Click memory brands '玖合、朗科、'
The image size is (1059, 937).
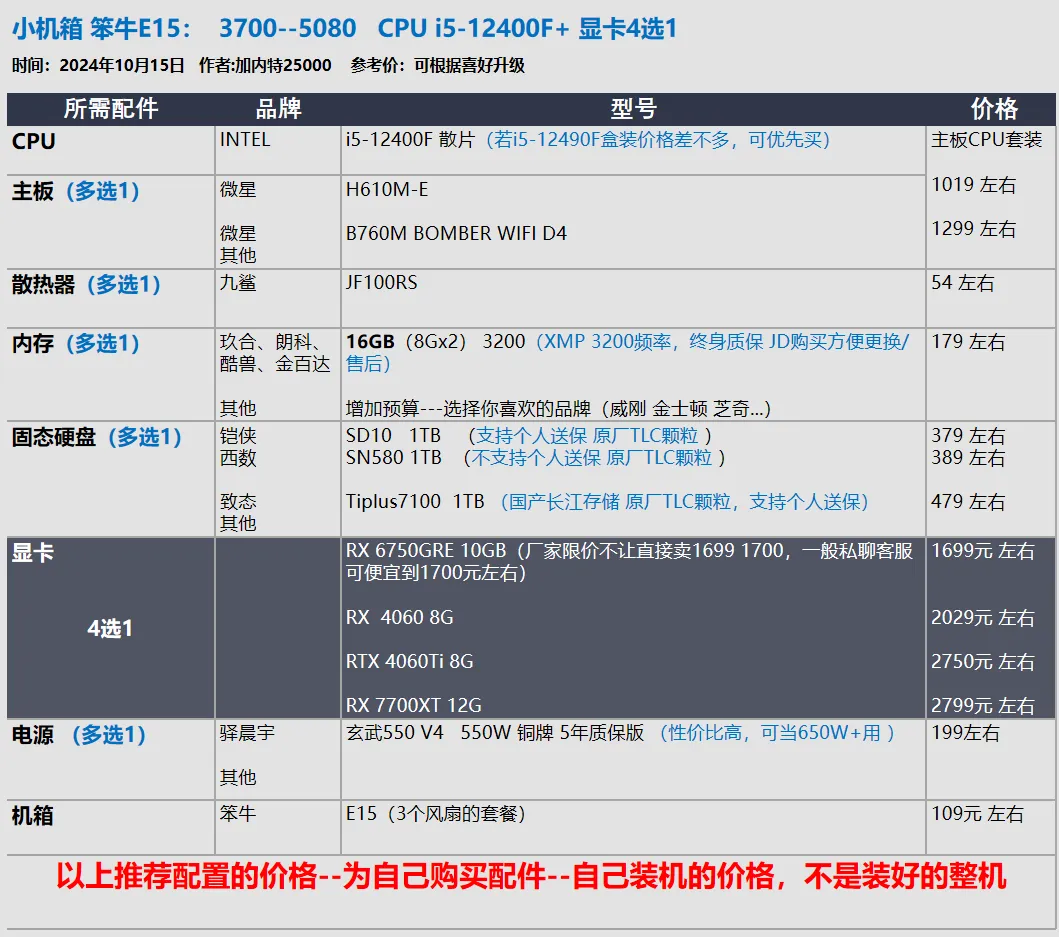point(273,342)
